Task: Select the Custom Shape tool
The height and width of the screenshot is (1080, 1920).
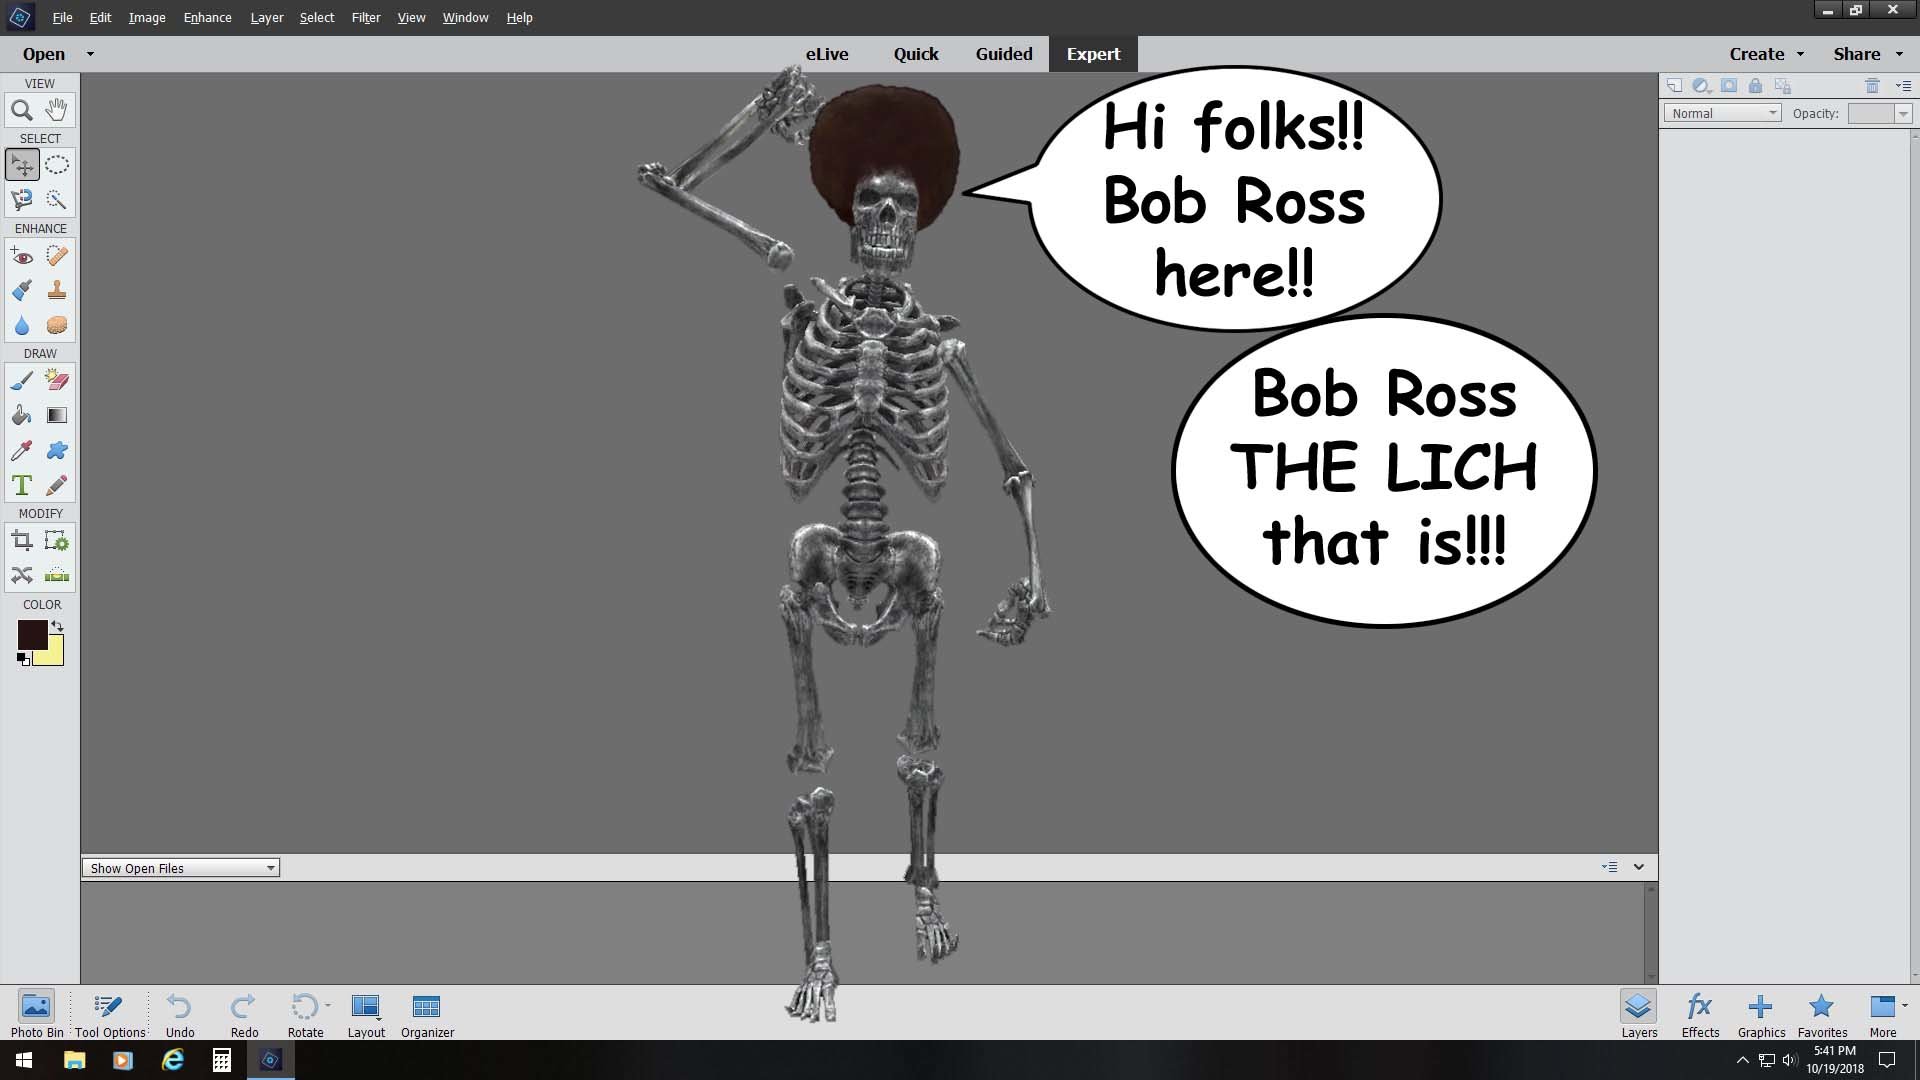Action: [x=57, y=451]
